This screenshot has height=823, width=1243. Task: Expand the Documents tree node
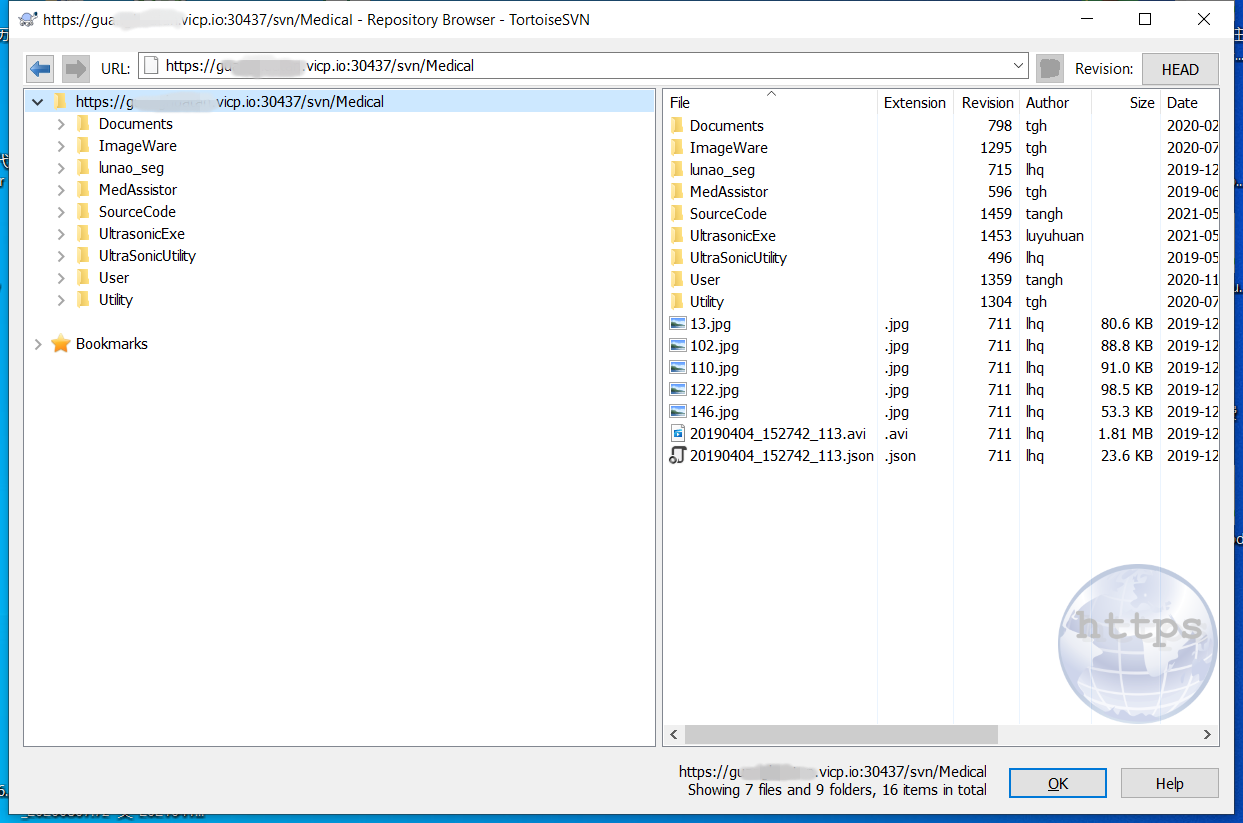(61, 124)
